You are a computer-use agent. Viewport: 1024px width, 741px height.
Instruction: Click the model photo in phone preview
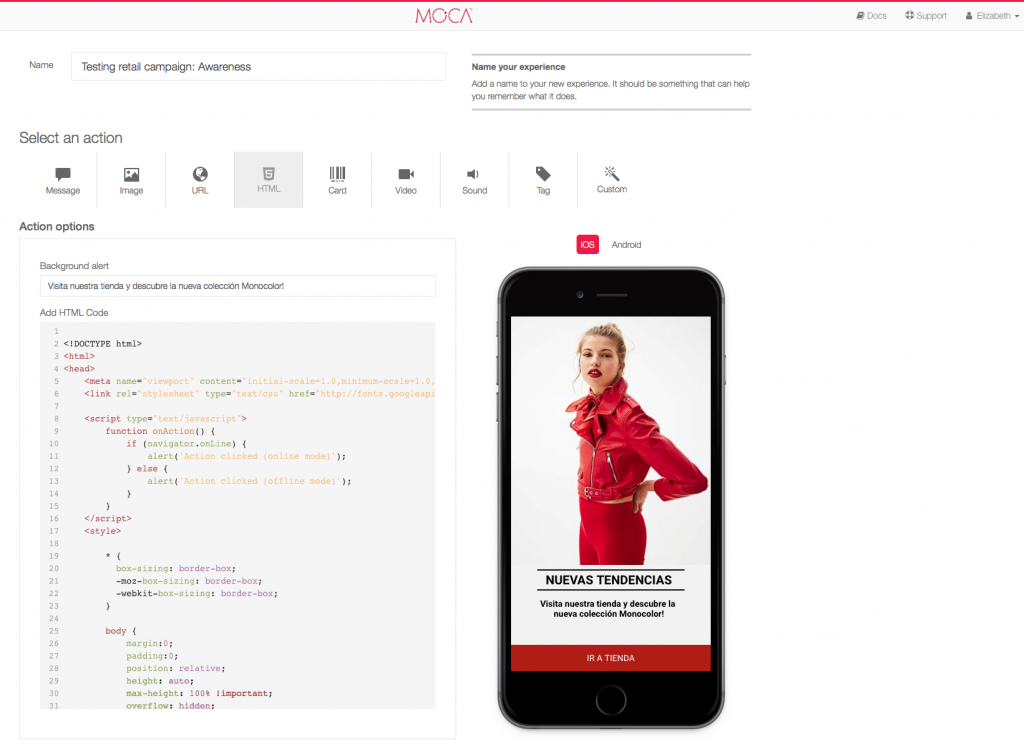611,441
